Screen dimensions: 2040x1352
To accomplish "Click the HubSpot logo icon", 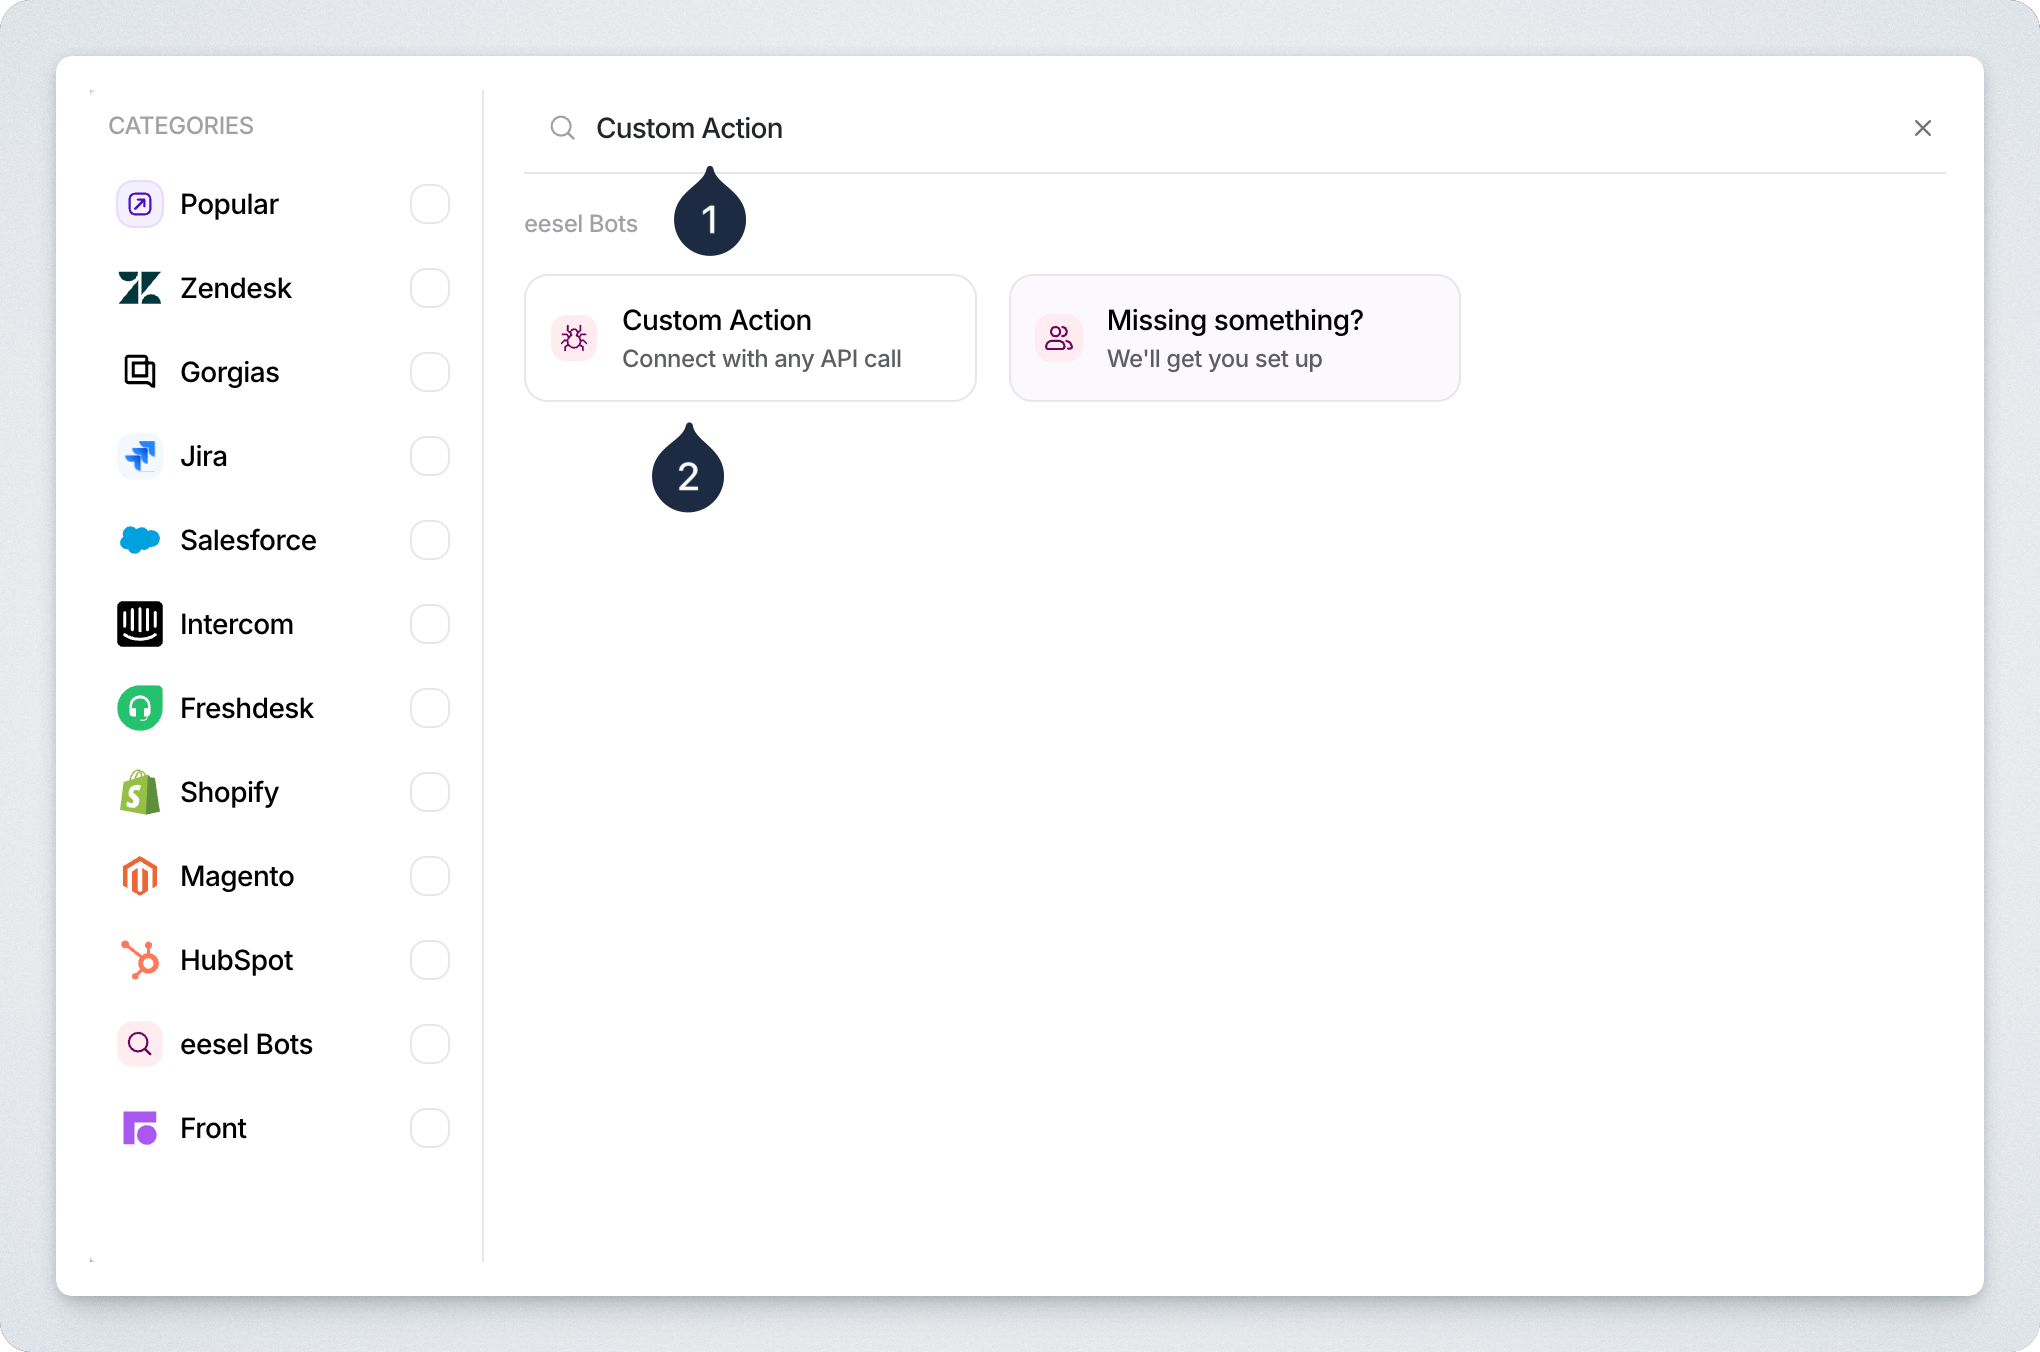I will coord(140,960).
